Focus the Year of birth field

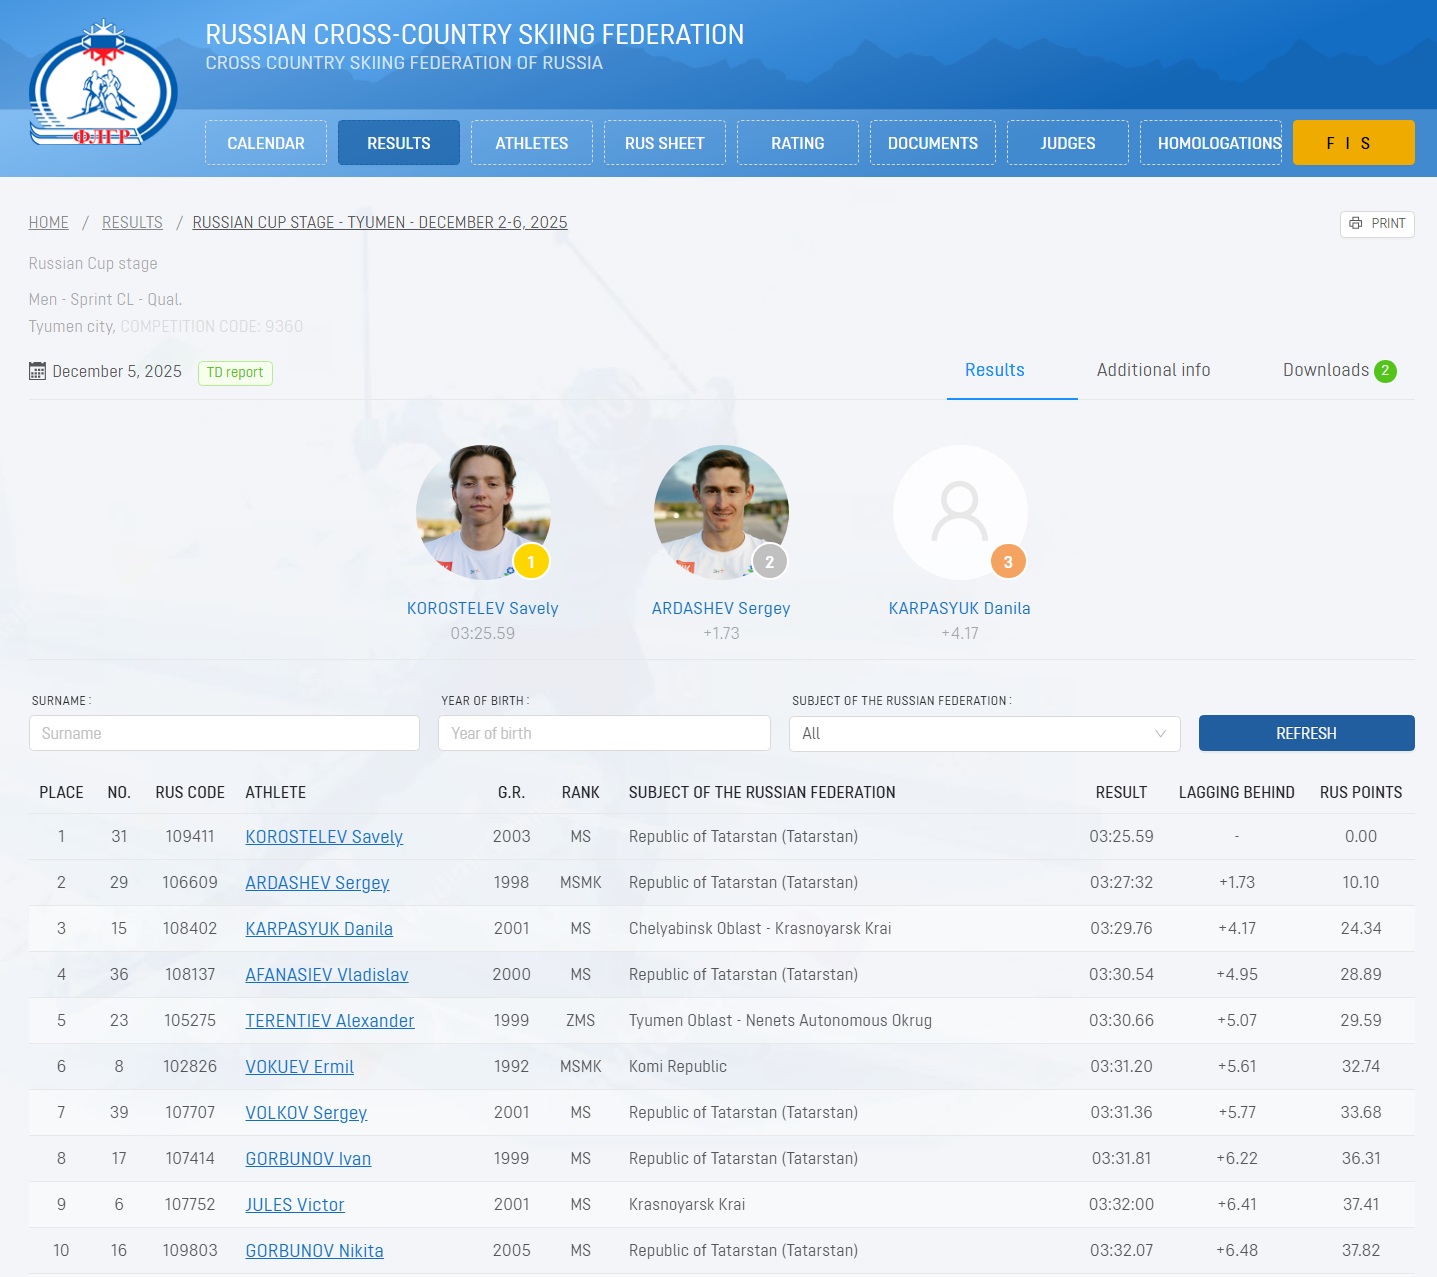pyautogui.click(x=604, y=733)
